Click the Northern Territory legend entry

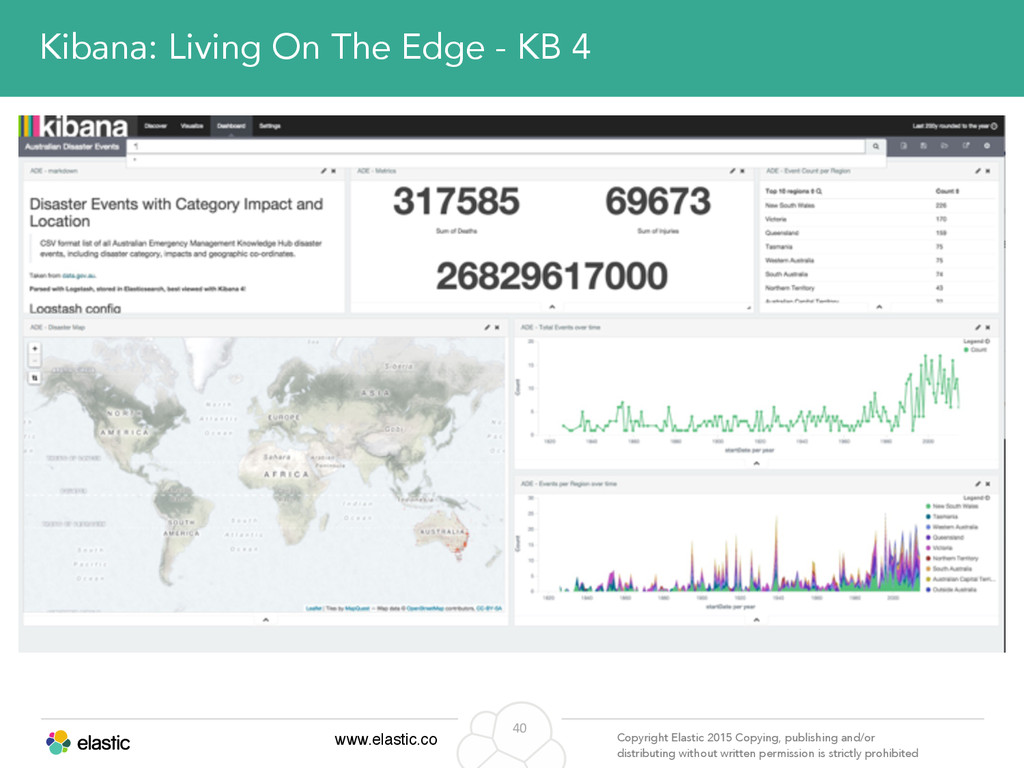pos(952,558)
